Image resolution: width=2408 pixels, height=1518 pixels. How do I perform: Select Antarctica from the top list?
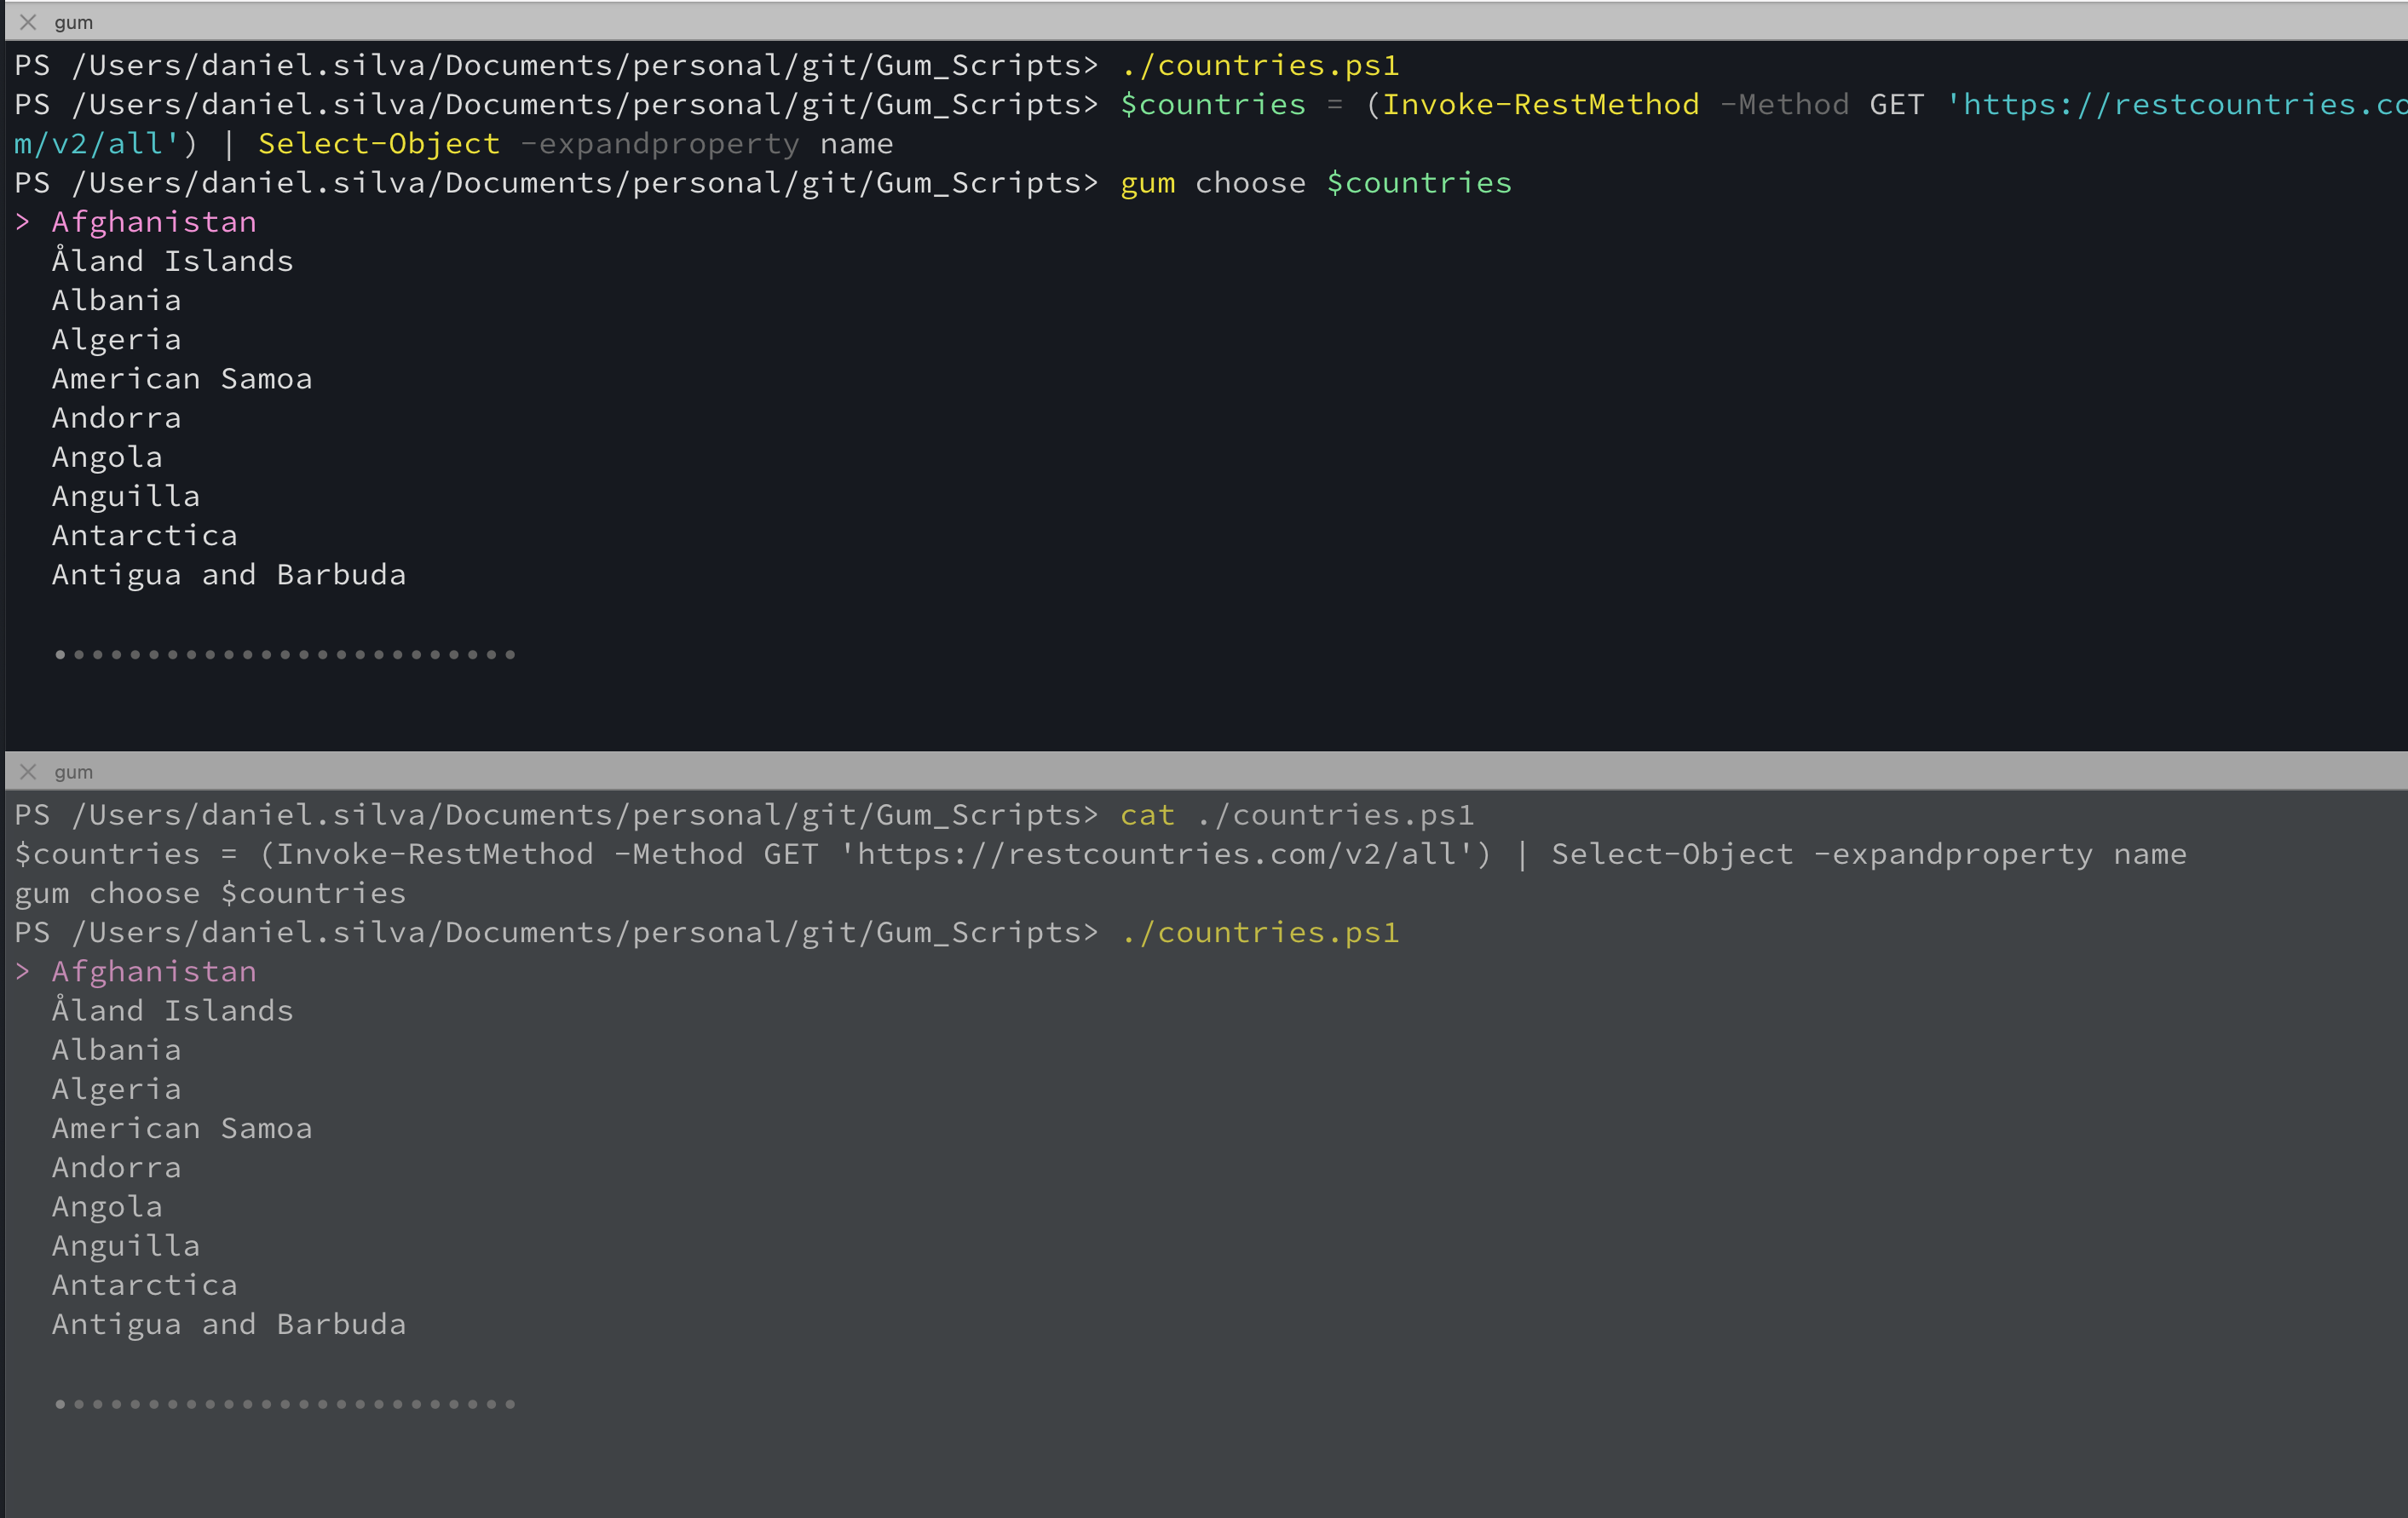point(144,534)
